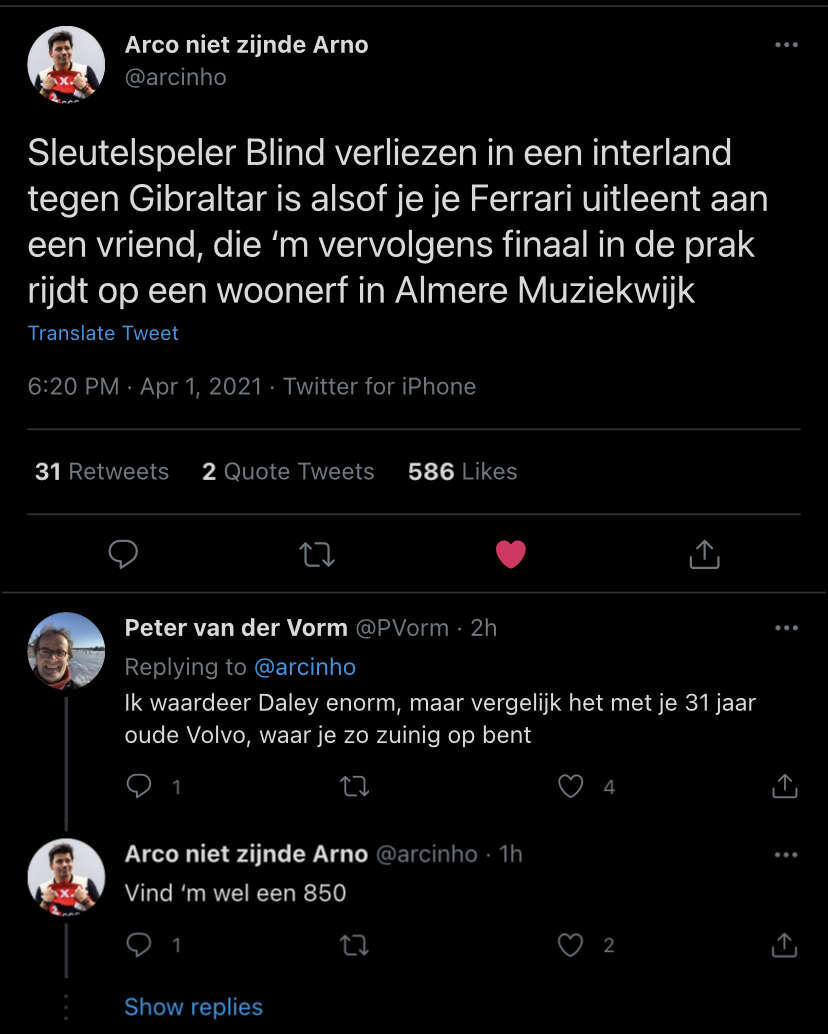Open the main tweet's more options menu

[786, 44]
